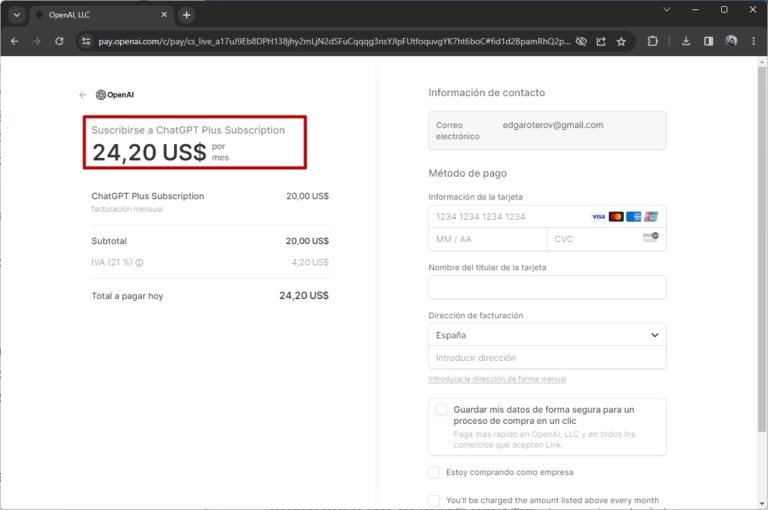
Task: Open a new browser tab
Action: (x=186, y=15)
